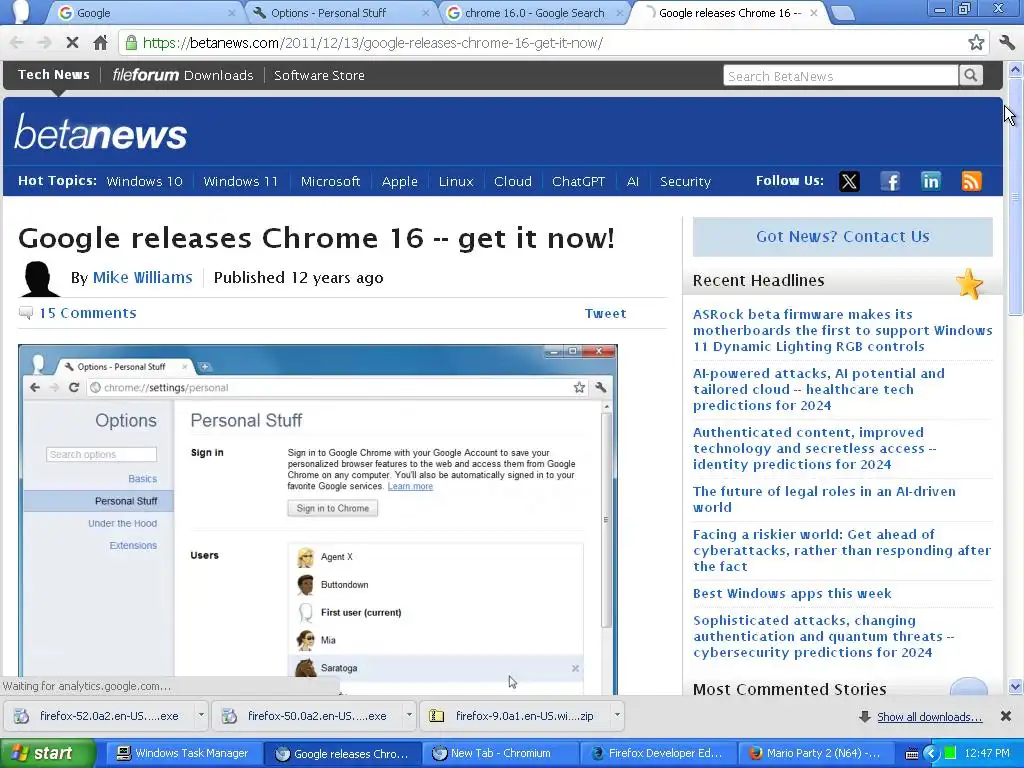Switch to Options - Personal Stuff tab

coord(340,13)
